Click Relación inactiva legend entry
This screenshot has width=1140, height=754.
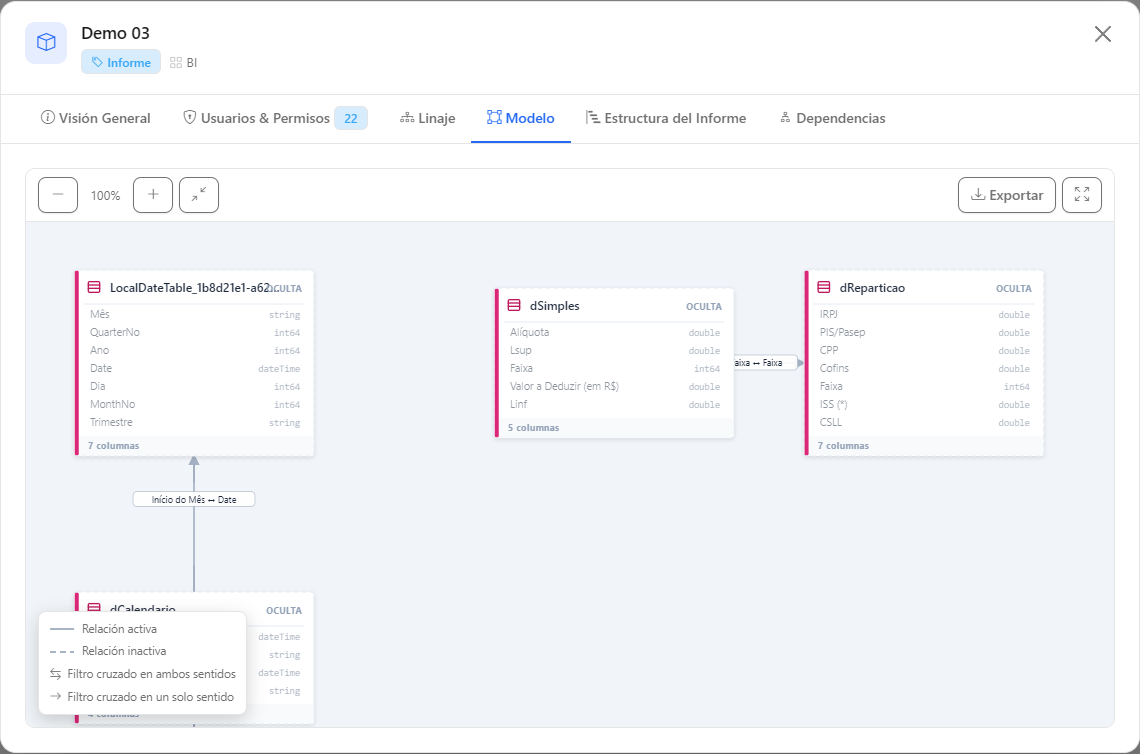tap(108, 651)
